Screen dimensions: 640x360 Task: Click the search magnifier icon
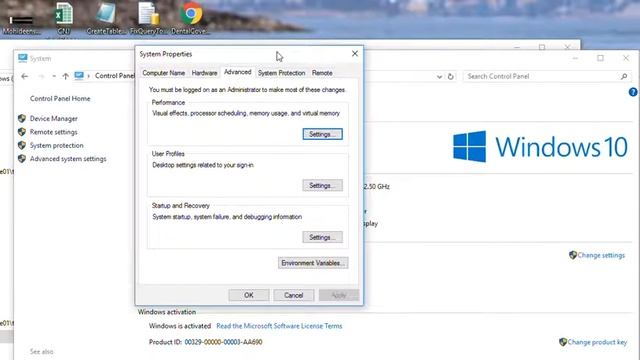coord(624,76)
